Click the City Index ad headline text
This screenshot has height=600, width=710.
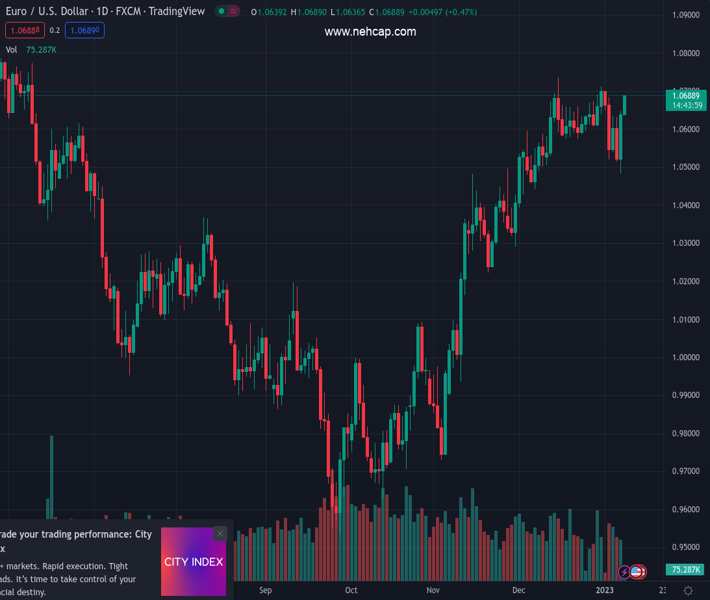75,541
